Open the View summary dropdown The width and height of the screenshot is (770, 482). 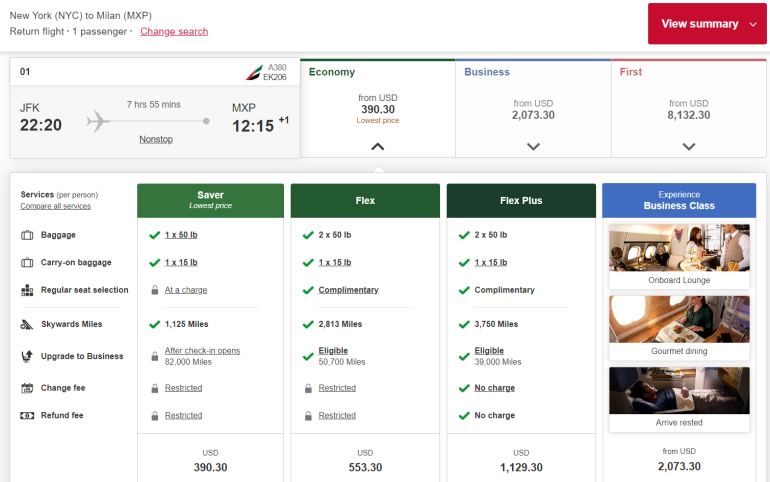(x=707, y=24)
